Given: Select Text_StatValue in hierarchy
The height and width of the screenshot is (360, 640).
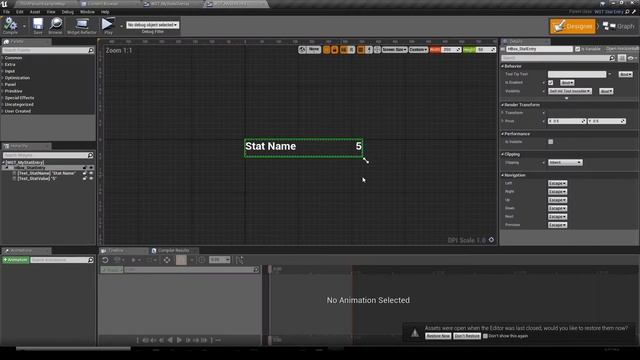Looking at the screenshot, I should pyautogui.click(x=37, y=178).
